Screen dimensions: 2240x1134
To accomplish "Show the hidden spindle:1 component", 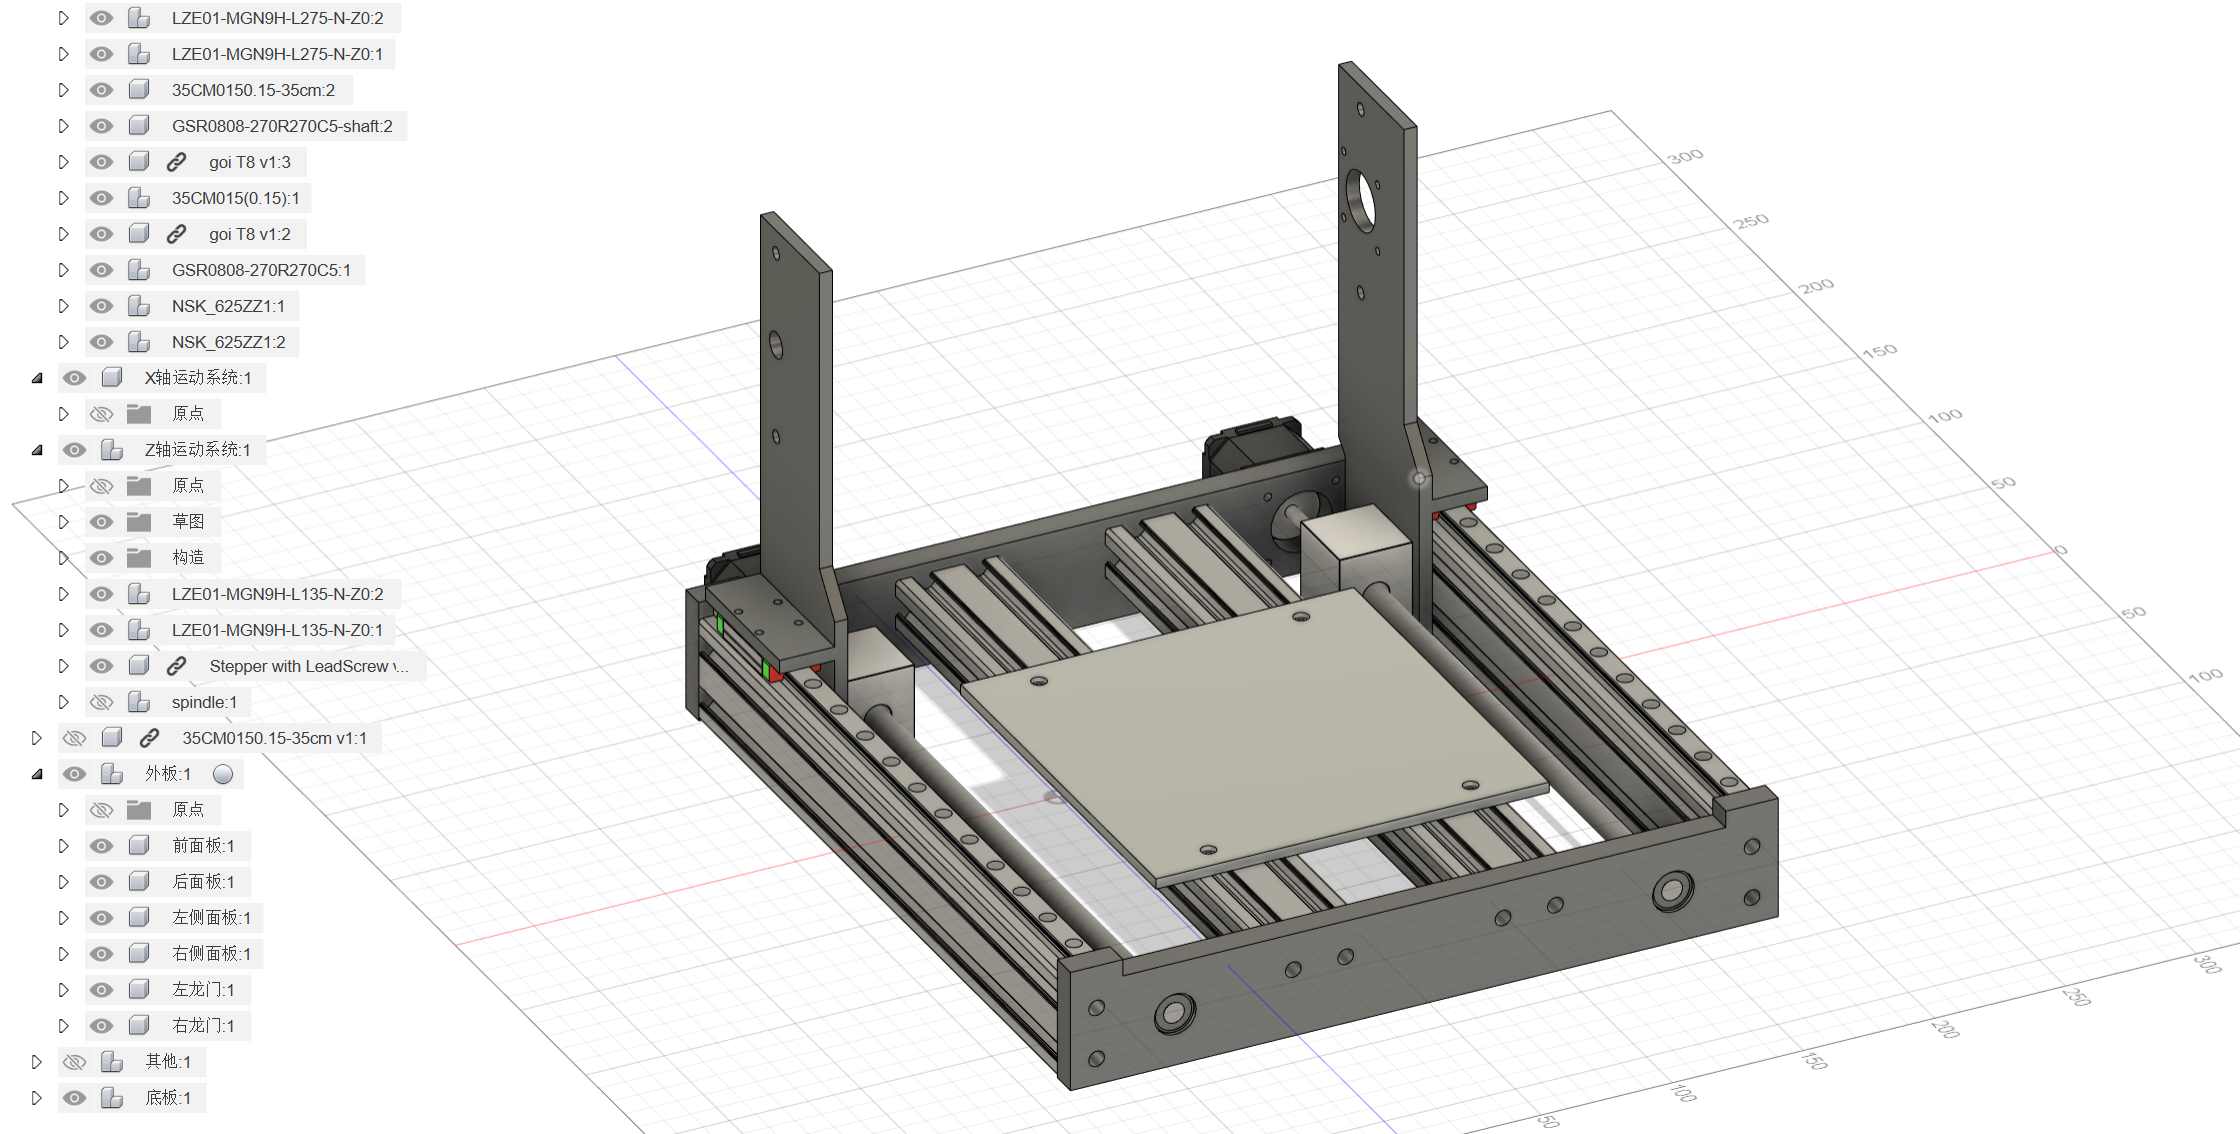I will (x=101, y=702).
